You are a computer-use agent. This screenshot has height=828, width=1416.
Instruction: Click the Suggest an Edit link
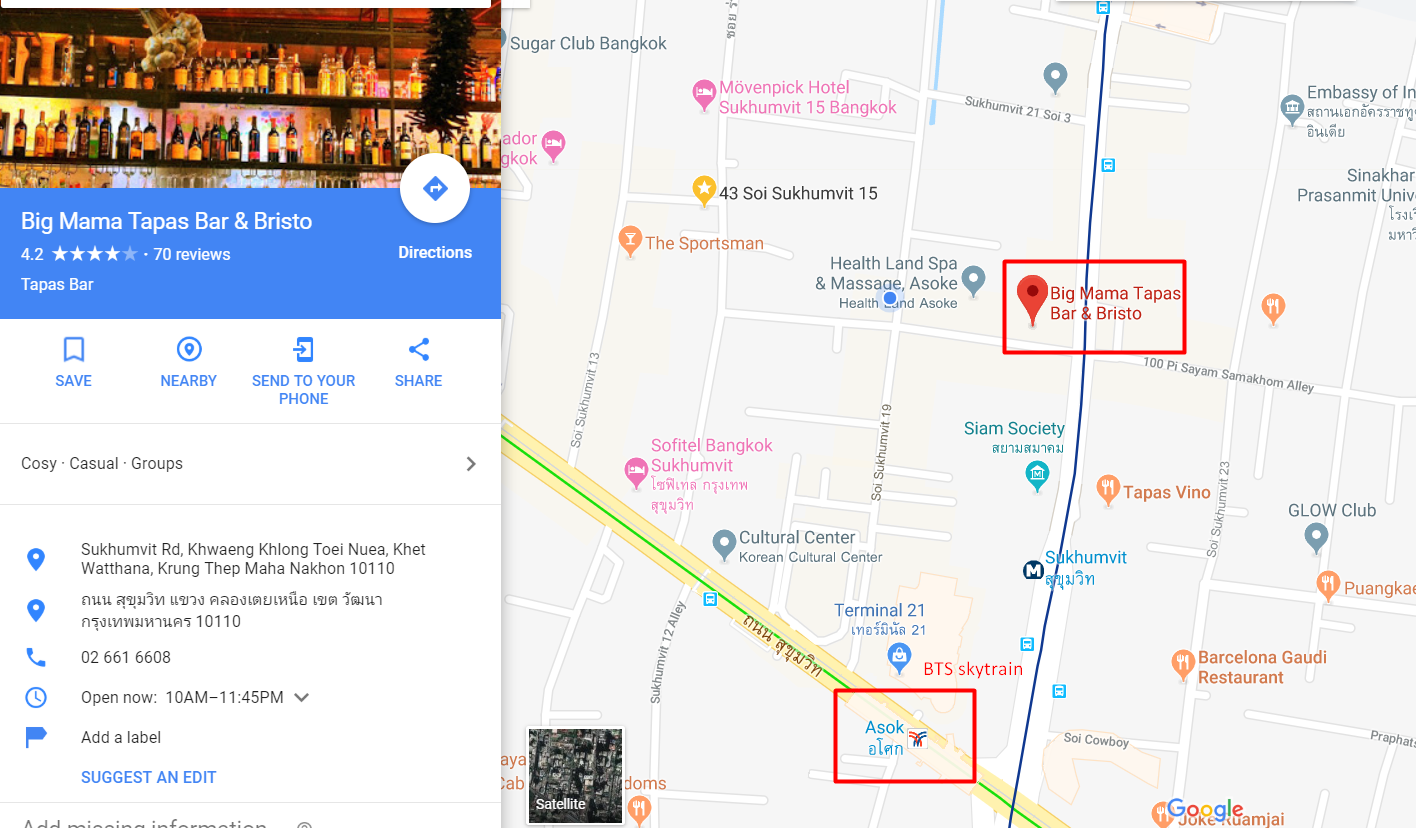149,777
